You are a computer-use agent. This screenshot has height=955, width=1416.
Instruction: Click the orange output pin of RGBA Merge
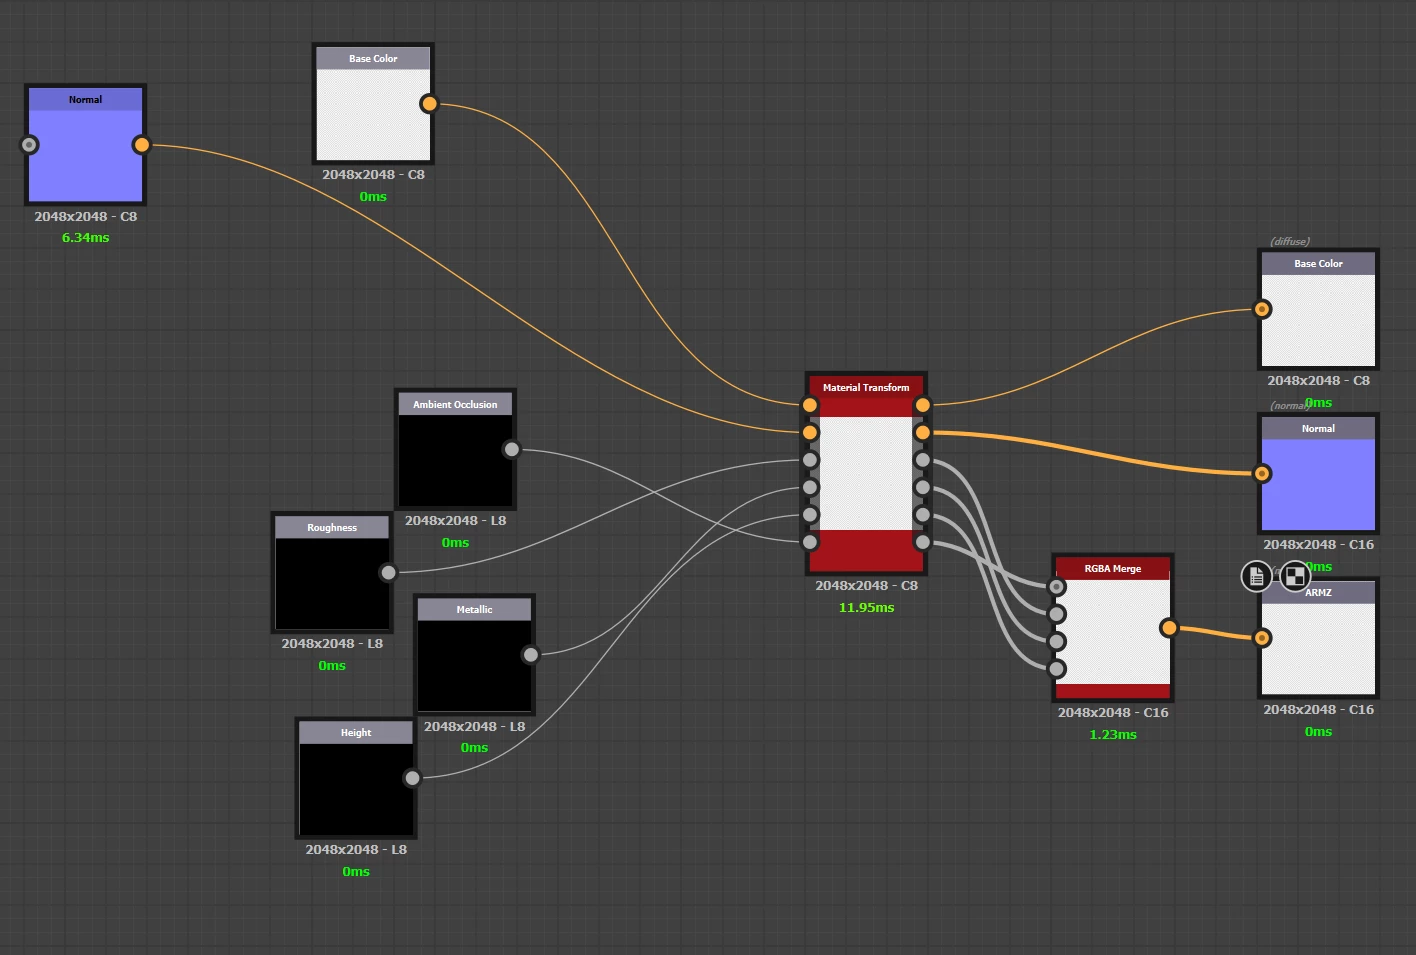point(1169,628)
